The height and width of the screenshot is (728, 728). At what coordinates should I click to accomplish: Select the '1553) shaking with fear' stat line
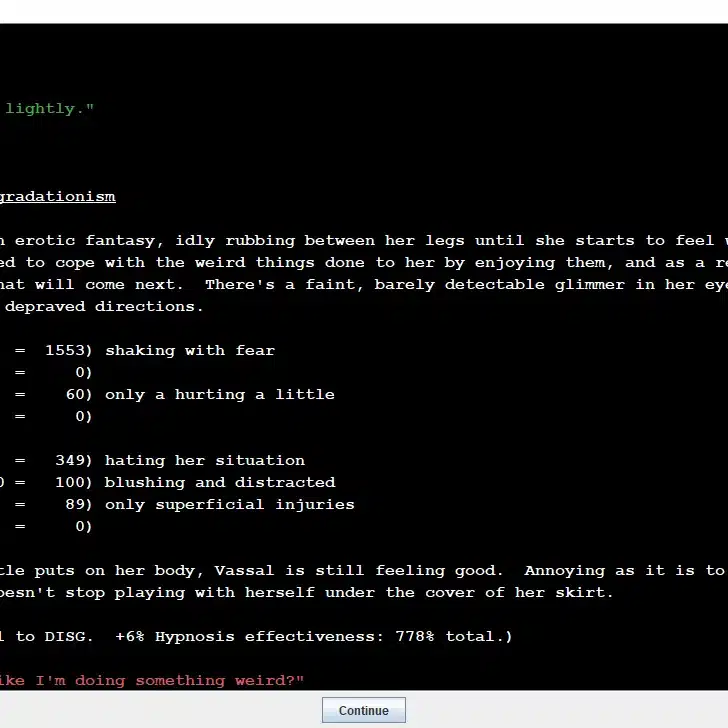coord(189,351)
